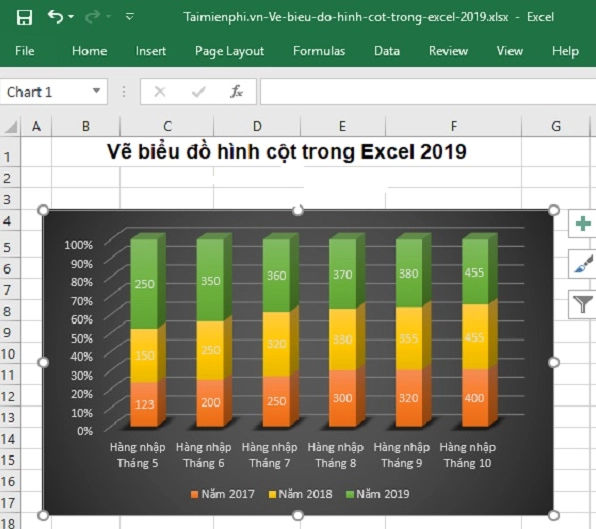Select column C header

pos(167,126)
